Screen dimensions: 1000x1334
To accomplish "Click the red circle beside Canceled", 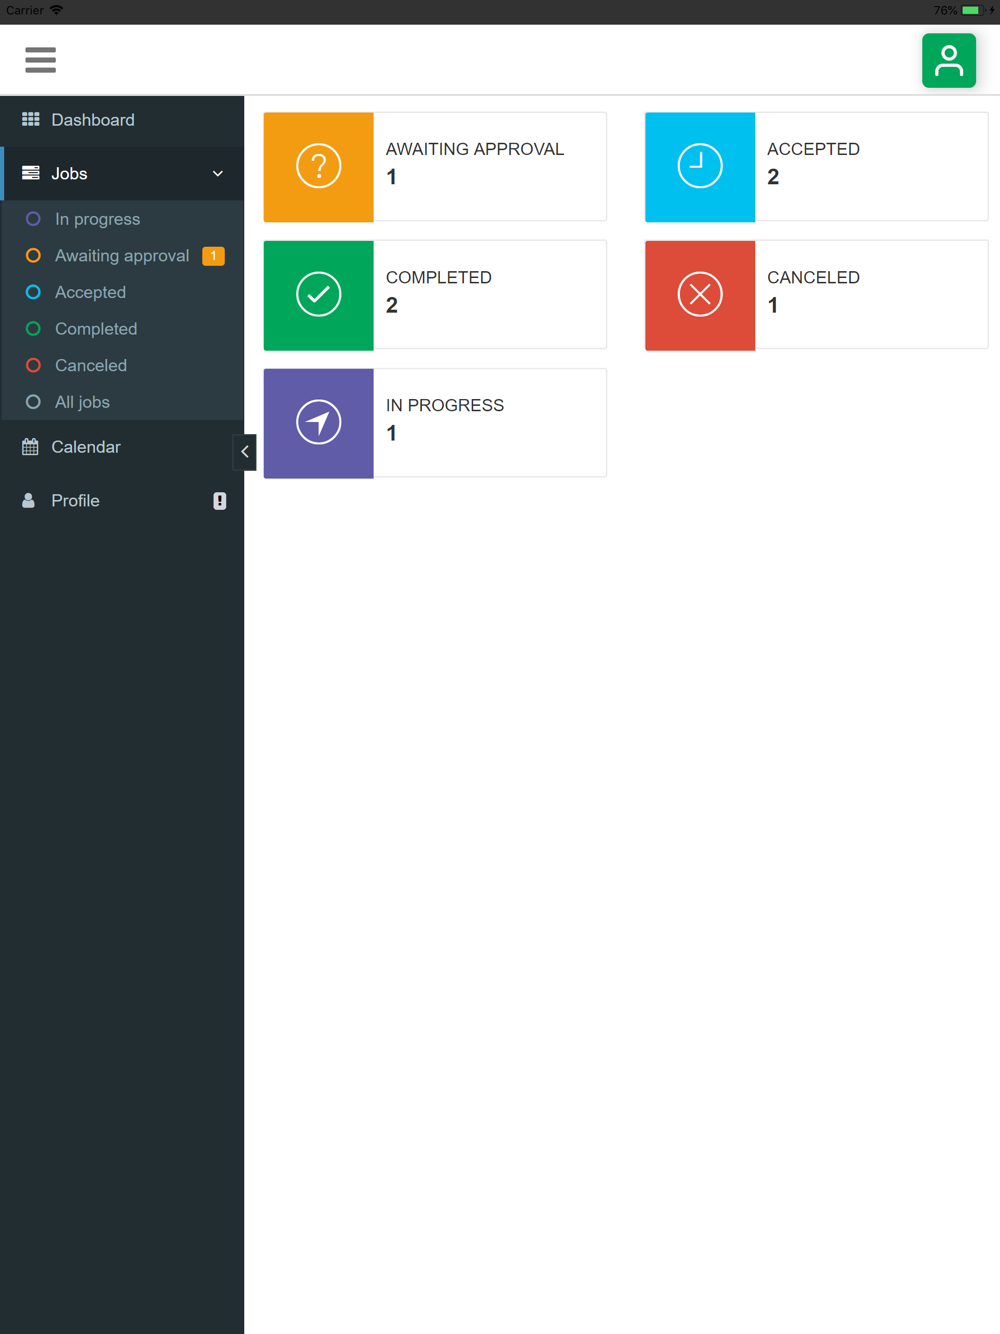I will [33, 366].
